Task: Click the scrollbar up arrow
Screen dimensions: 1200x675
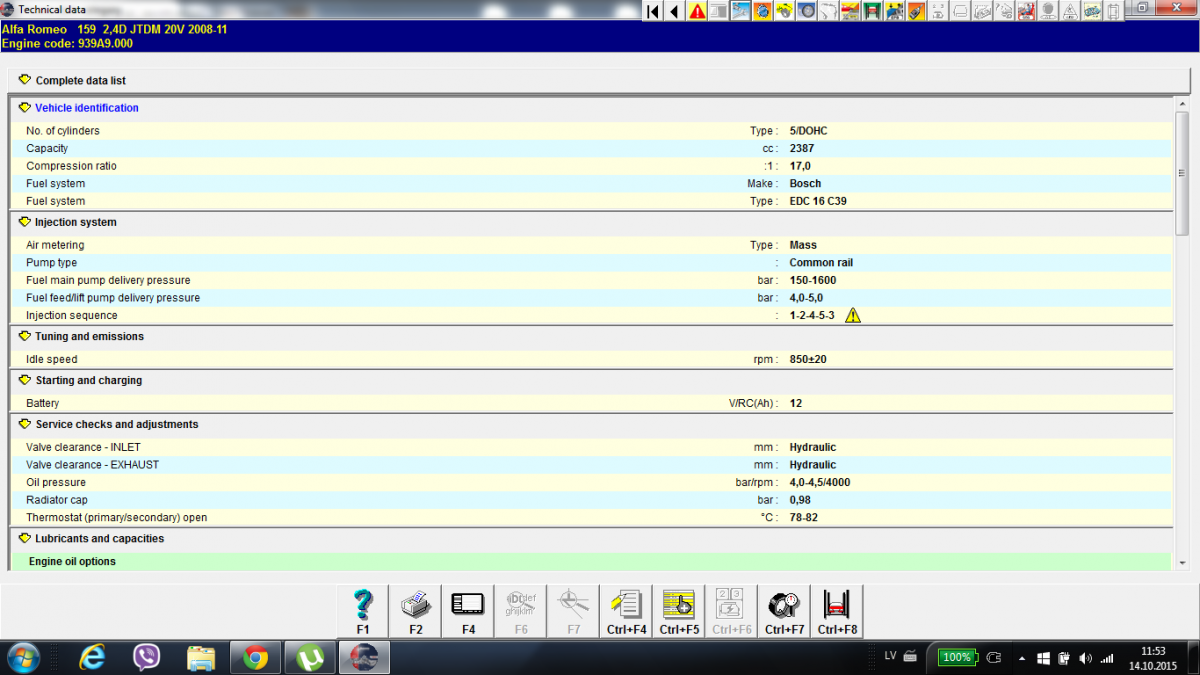Action: 1182,102
